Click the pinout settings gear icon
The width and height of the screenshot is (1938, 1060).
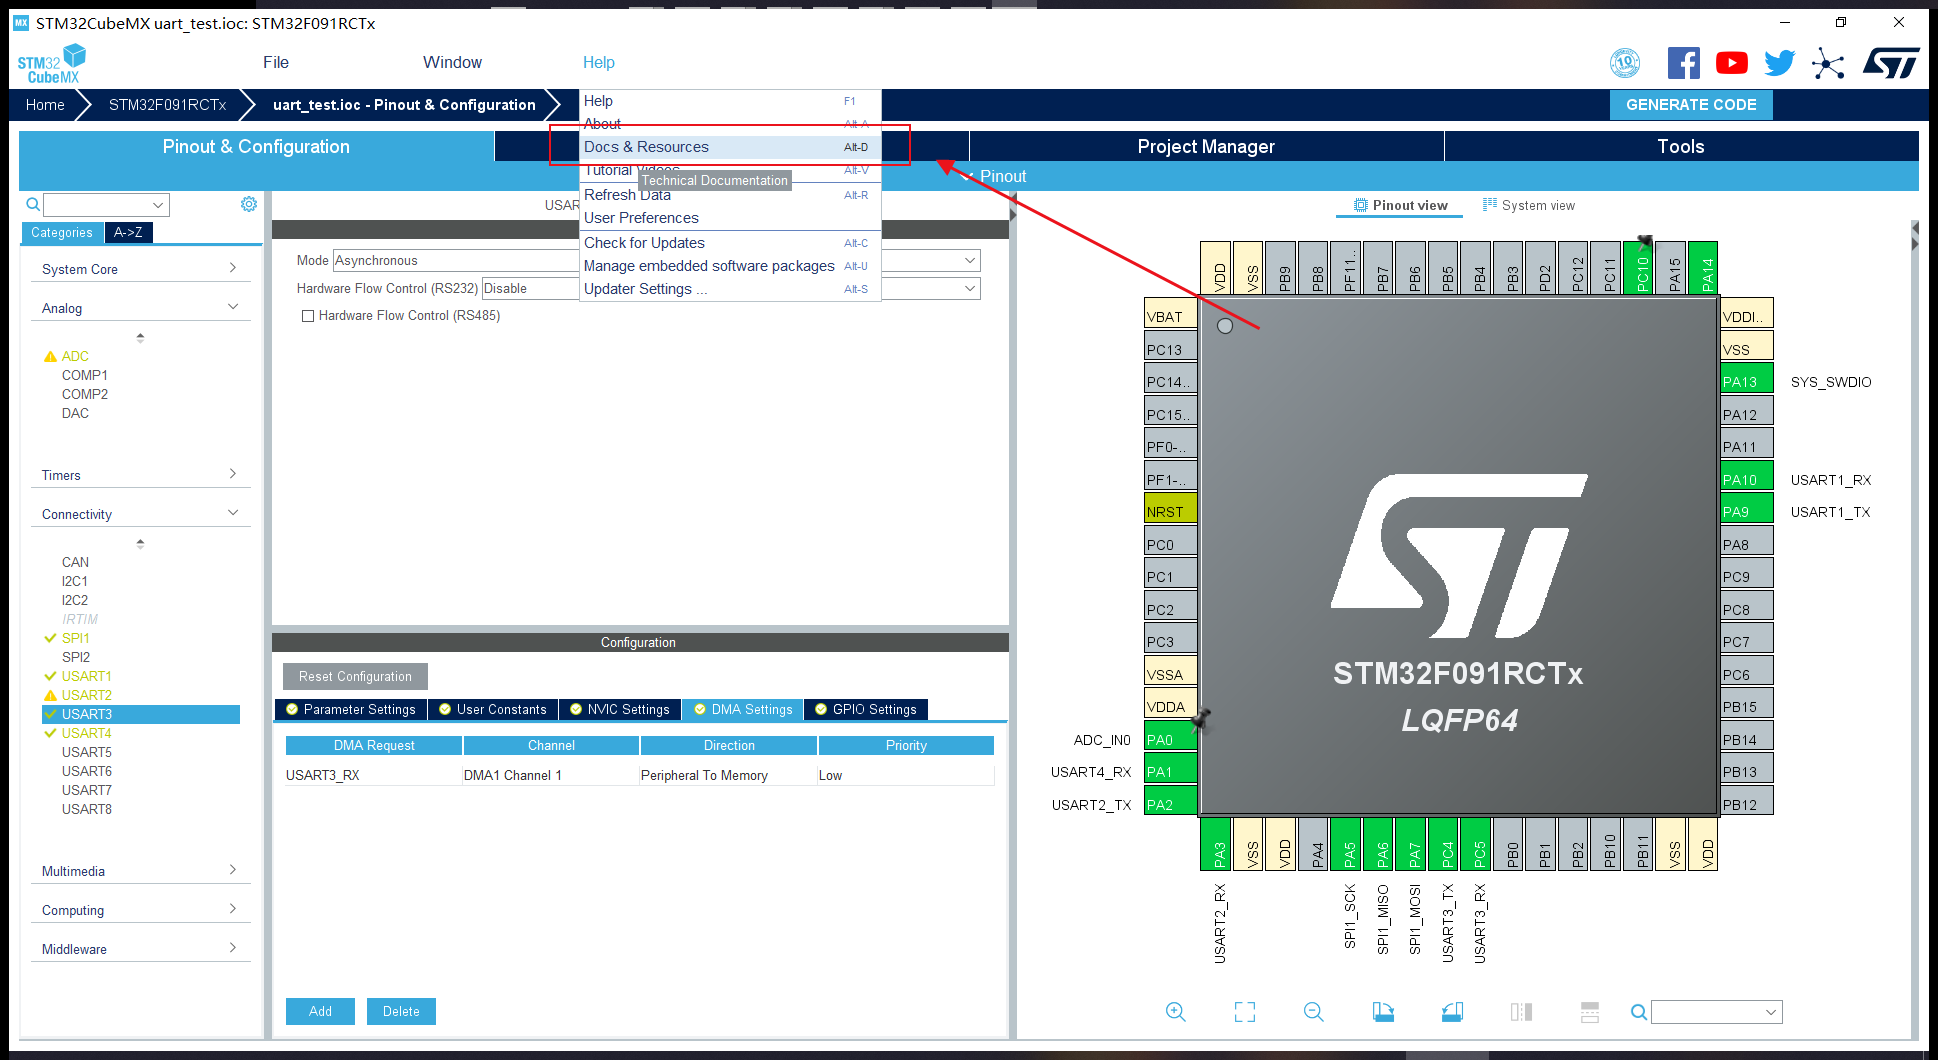248,203
